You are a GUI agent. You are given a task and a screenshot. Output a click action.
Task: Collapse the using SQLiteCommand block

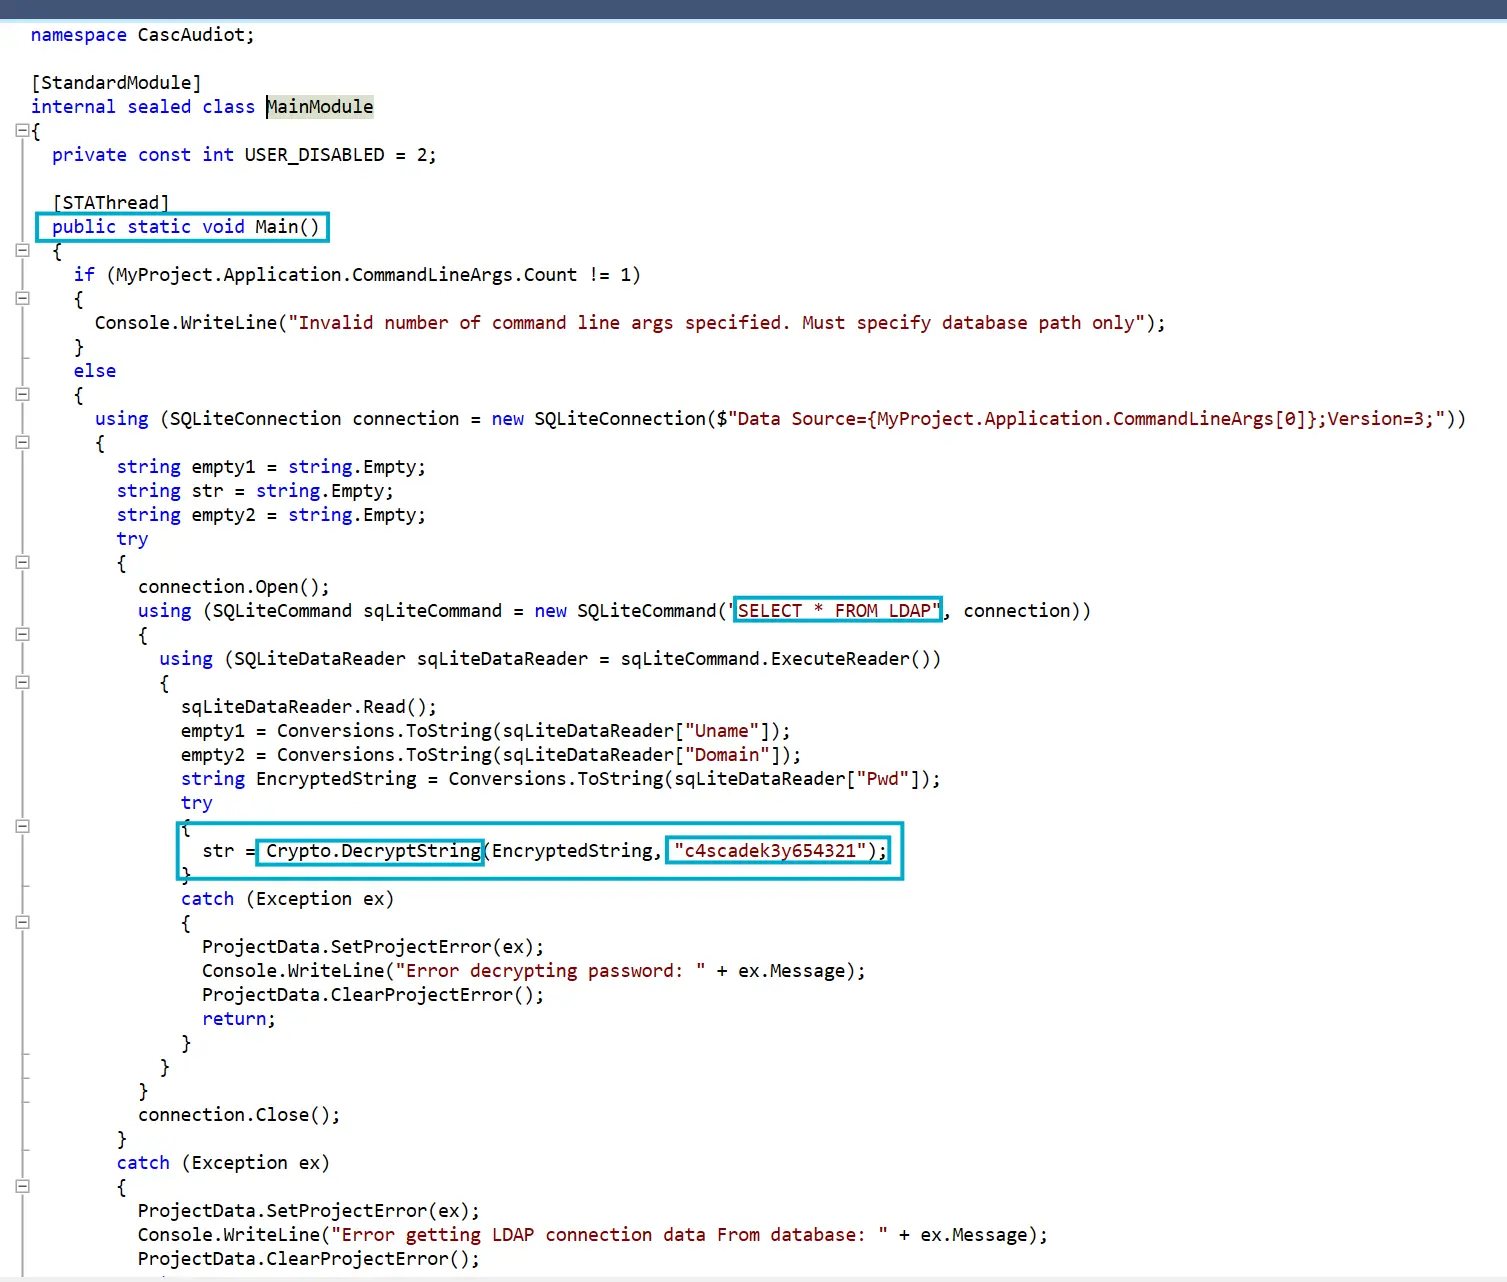22,634
